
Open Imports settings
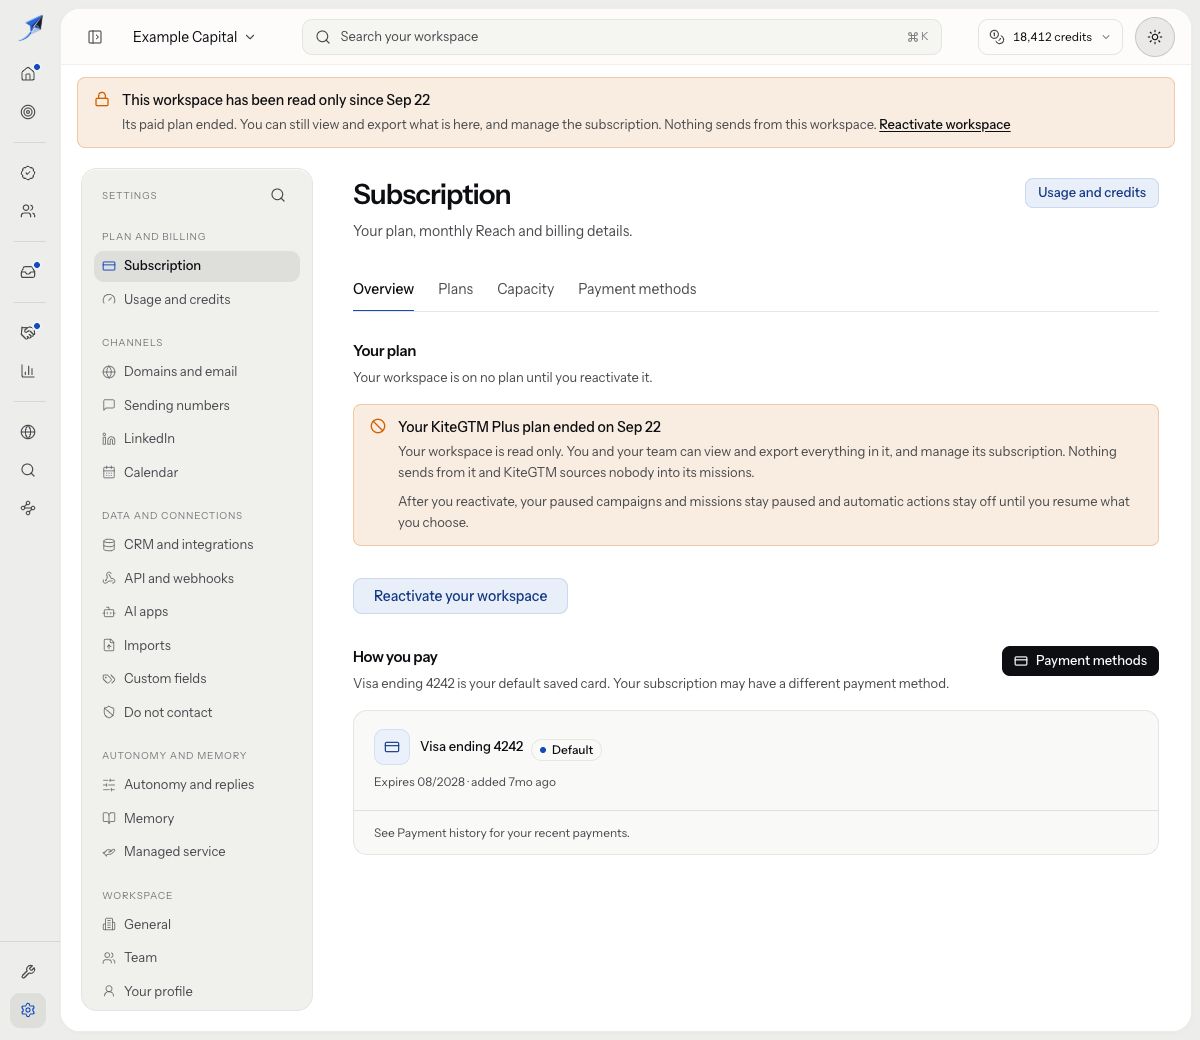197,646
